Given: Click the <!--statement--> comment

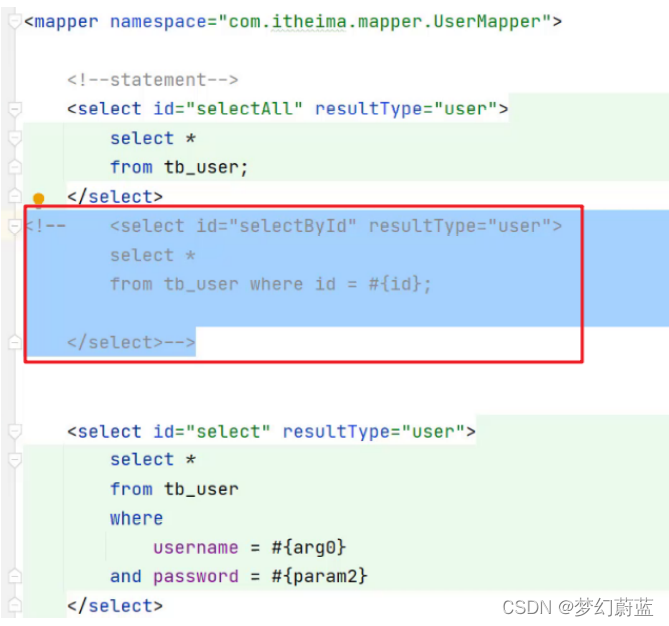Looking at the screenshot, I should pos(153,80).
